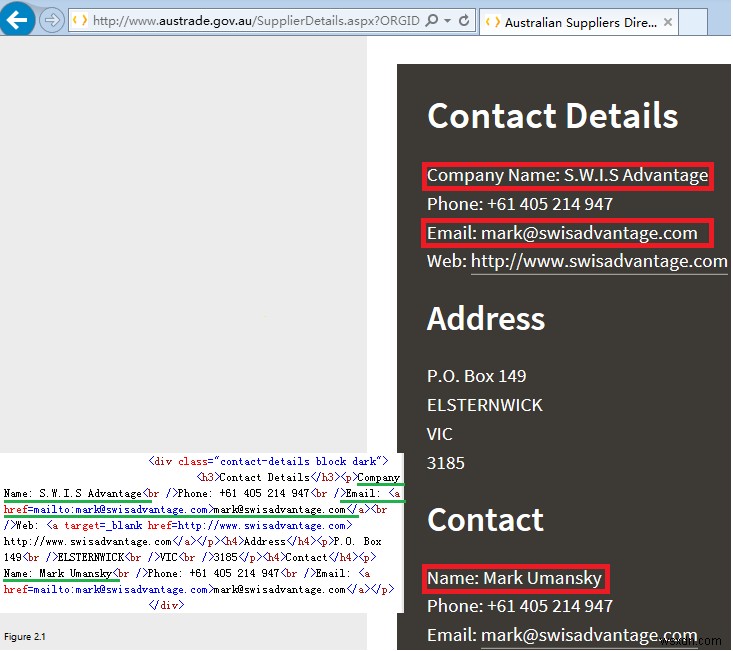
Task: Click the search magnifier icon in address bar
Action: (432, 21)
